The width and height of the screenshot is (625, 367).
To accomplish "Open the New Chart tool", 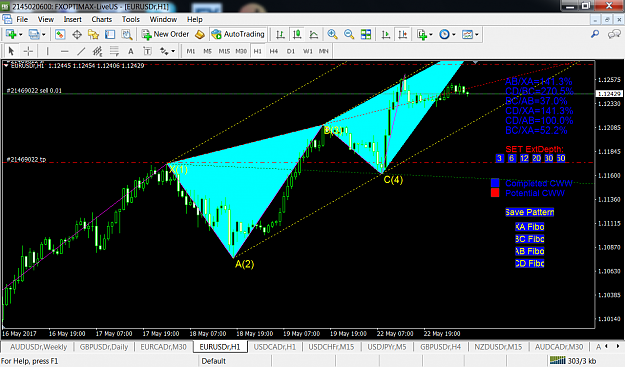I will [11, 35].
